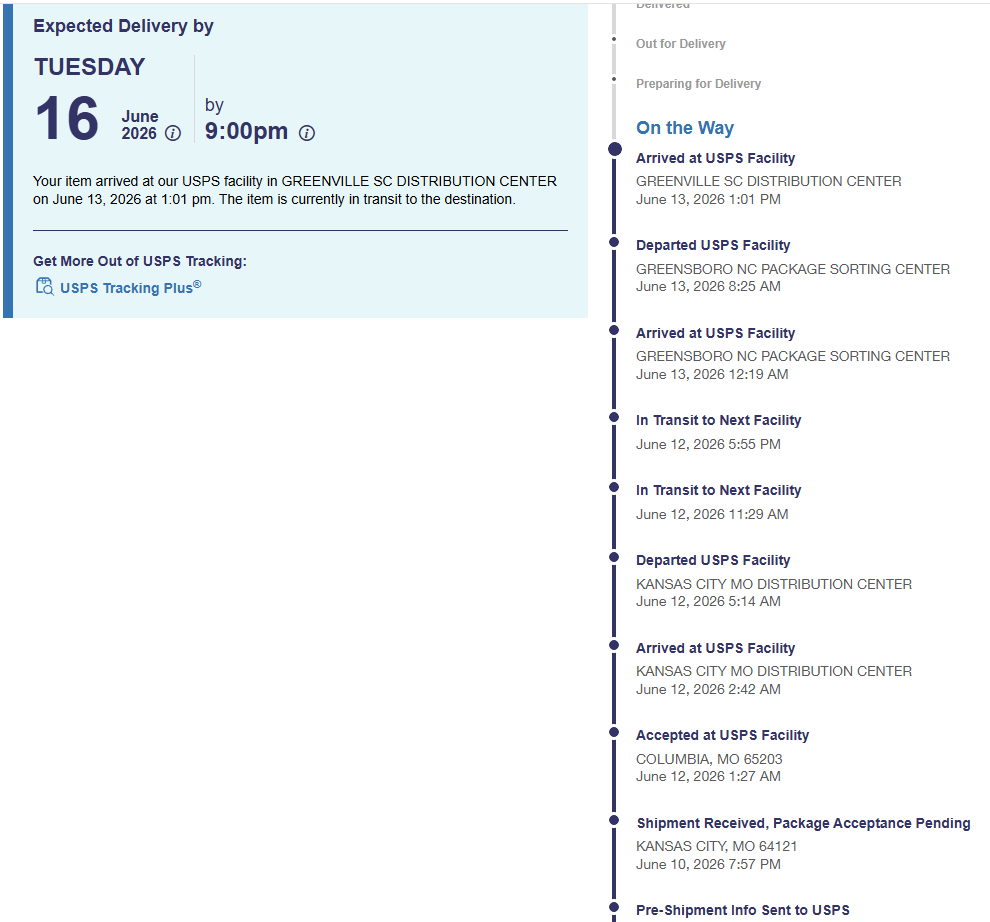
Task: Click the timeline dot for Accepted at USPS Facility
Action: point(614,733)
